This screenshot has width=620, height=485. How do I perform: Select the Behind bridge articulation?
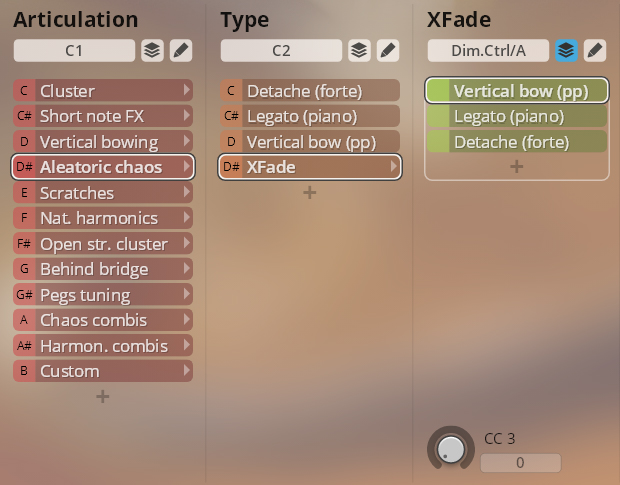pos(103,269)
